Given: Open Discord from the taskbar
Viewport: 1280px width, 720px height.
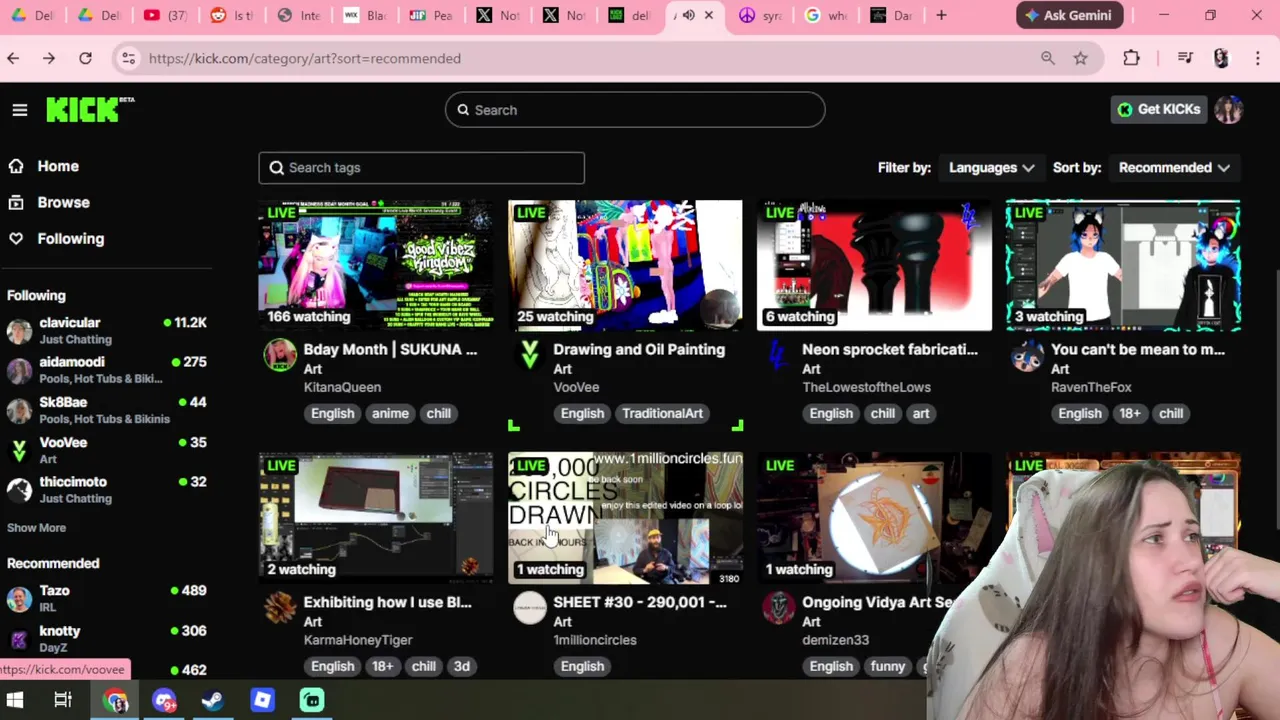Looking at the screenshot, I should point(165,700).
